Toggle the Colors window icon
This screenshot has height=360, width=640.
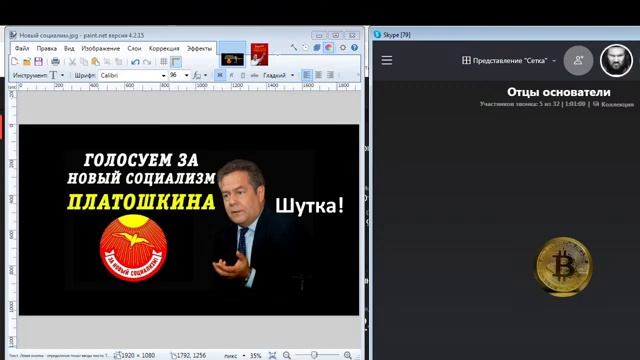(x=329, y=47)
